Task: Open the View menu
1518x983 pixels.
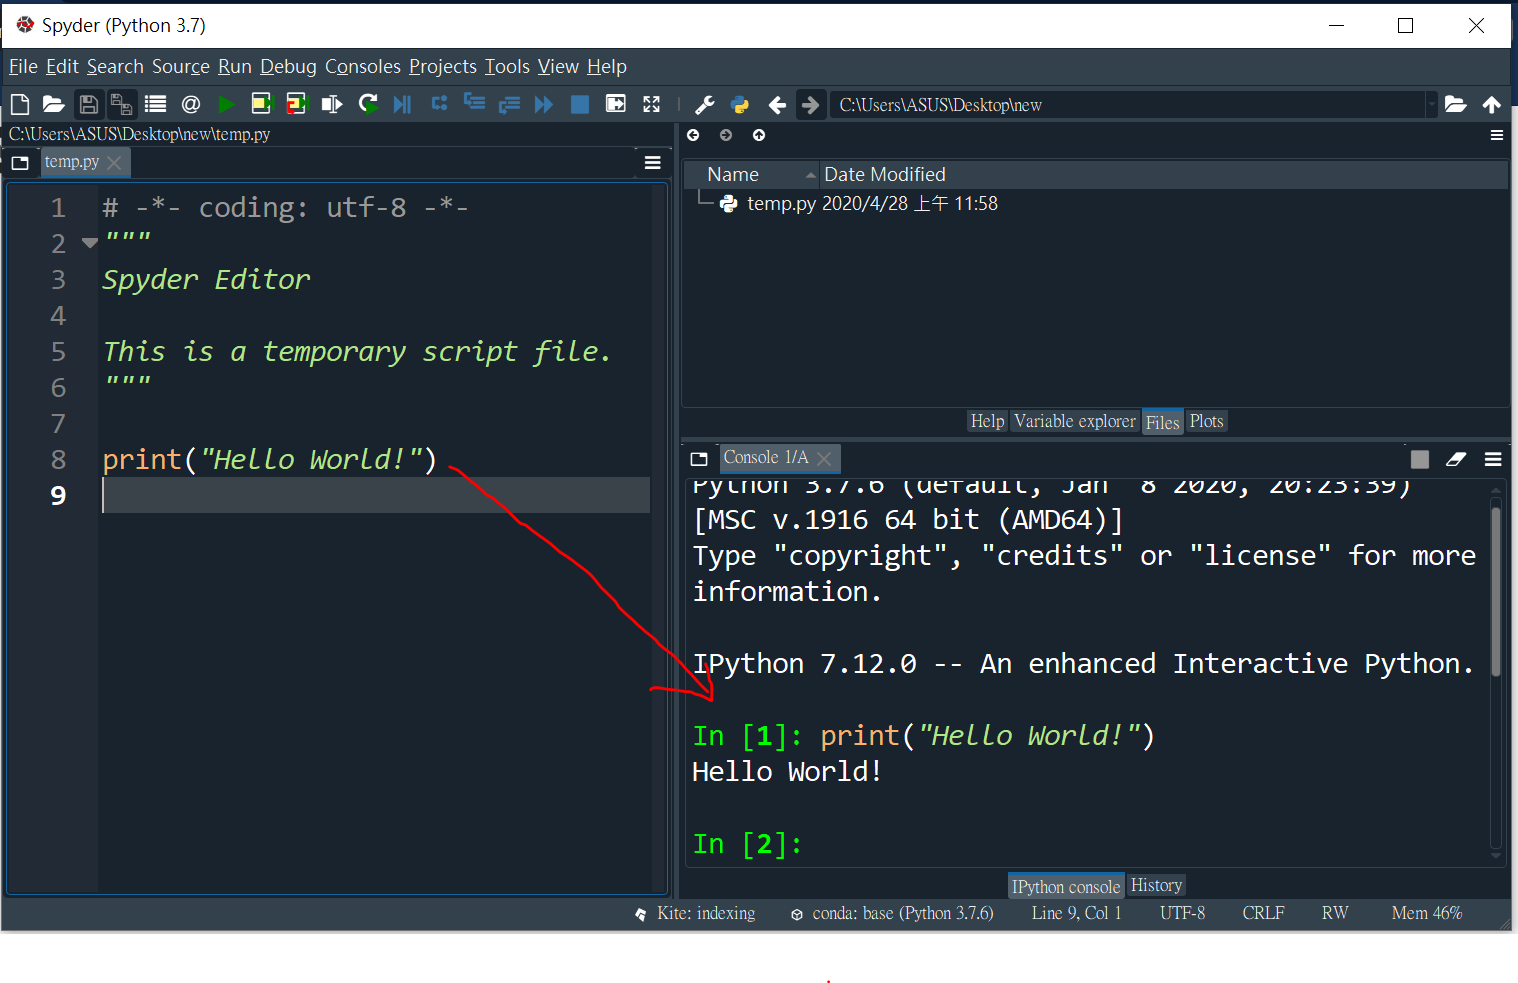Action: (558, 66)
